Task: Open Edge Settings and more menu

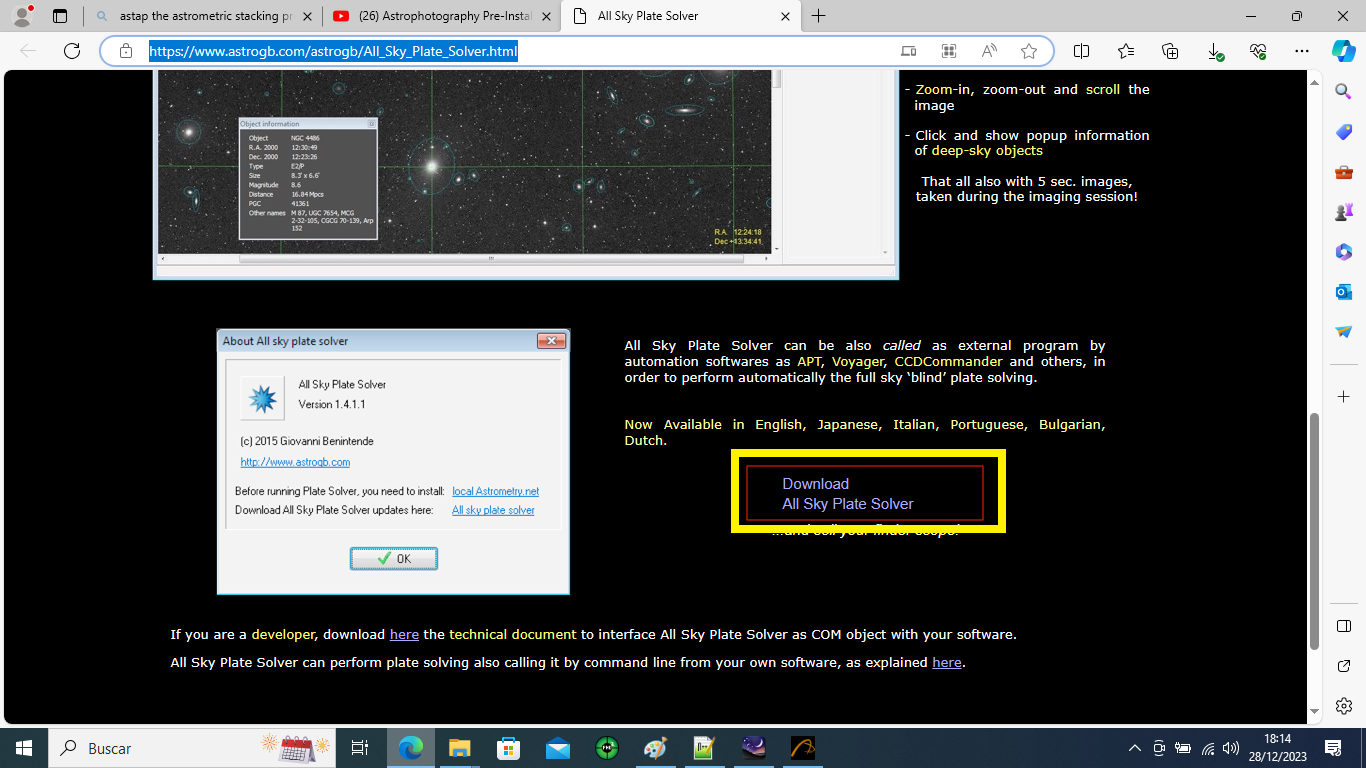Action: [1301, 51]
